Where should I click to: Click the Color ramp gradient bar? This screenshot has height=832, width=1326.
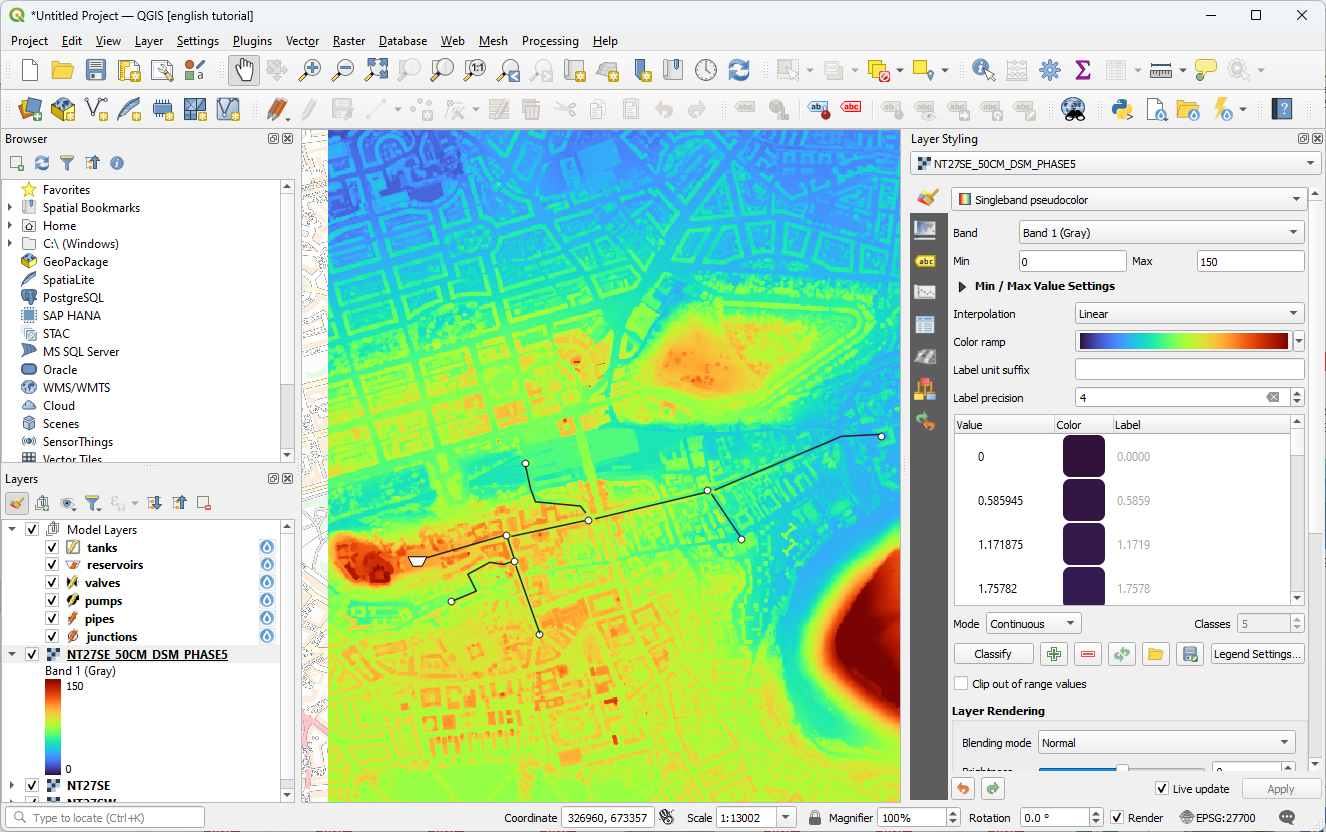click(x=1182, y=342)
